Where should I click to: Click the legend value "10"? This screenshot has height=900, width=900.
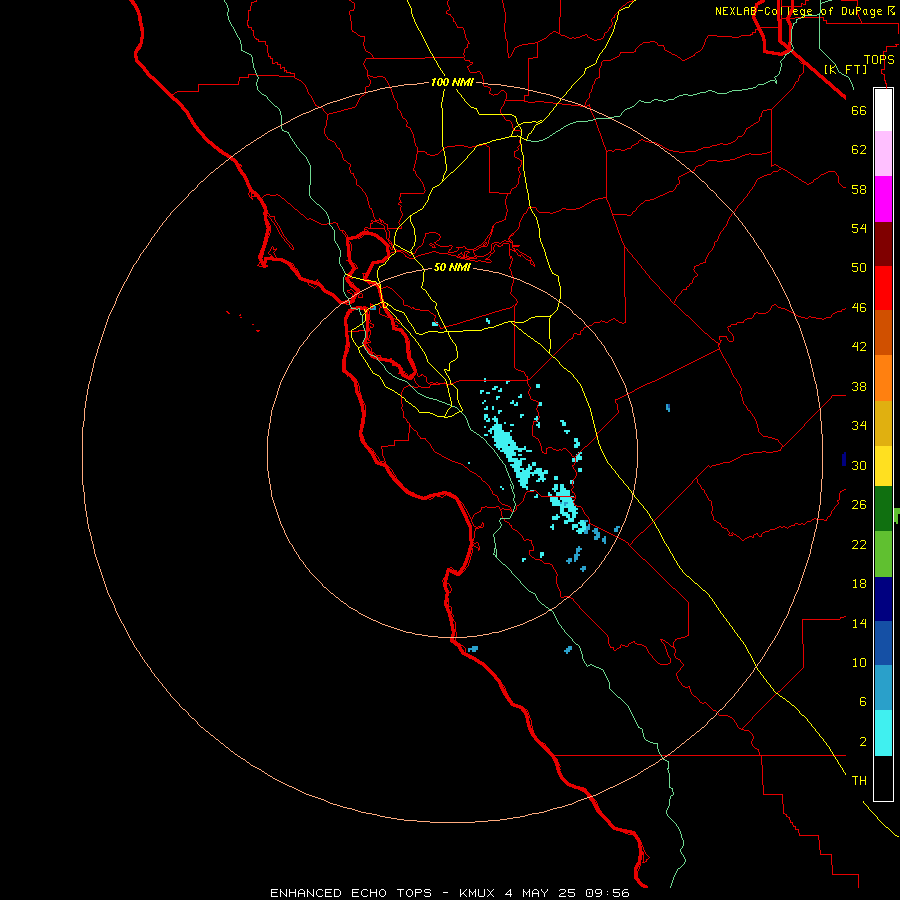pos(859,662)
